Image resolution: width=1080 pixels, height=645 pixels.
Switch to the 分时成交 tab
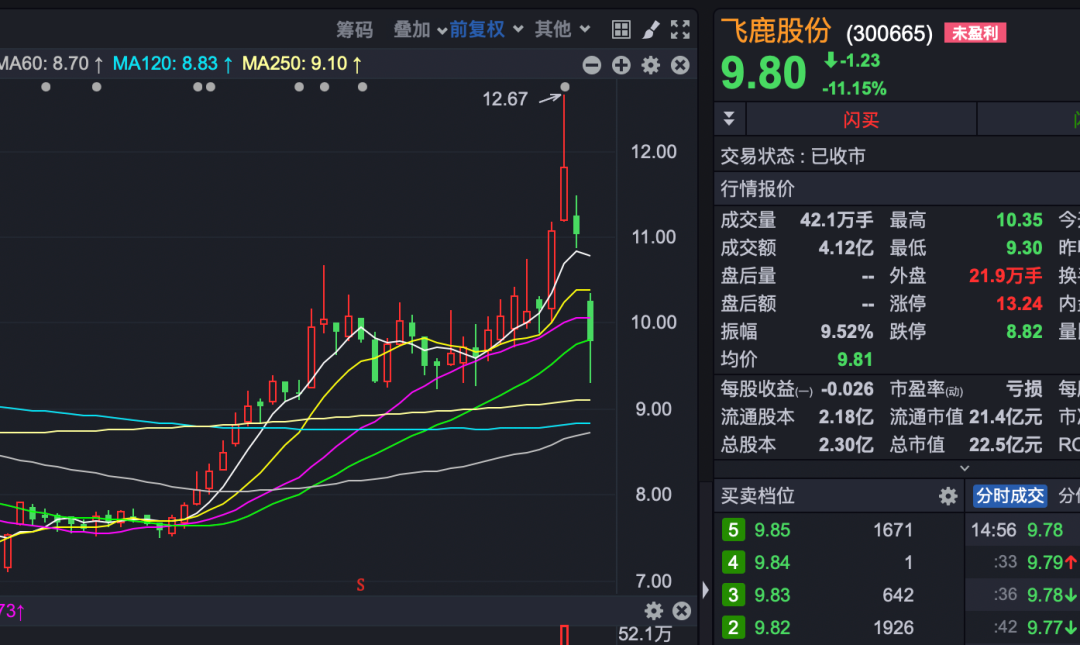[1010, 496]
